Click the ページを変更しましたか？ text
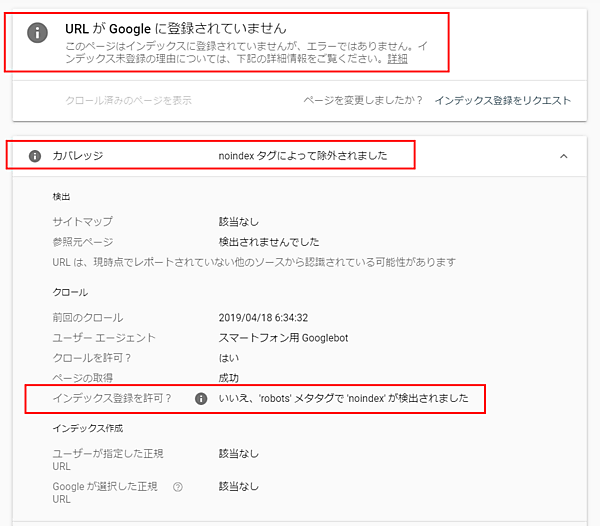Image resolution: width=600 pixels, height=526 pixels. coord(363,101)
